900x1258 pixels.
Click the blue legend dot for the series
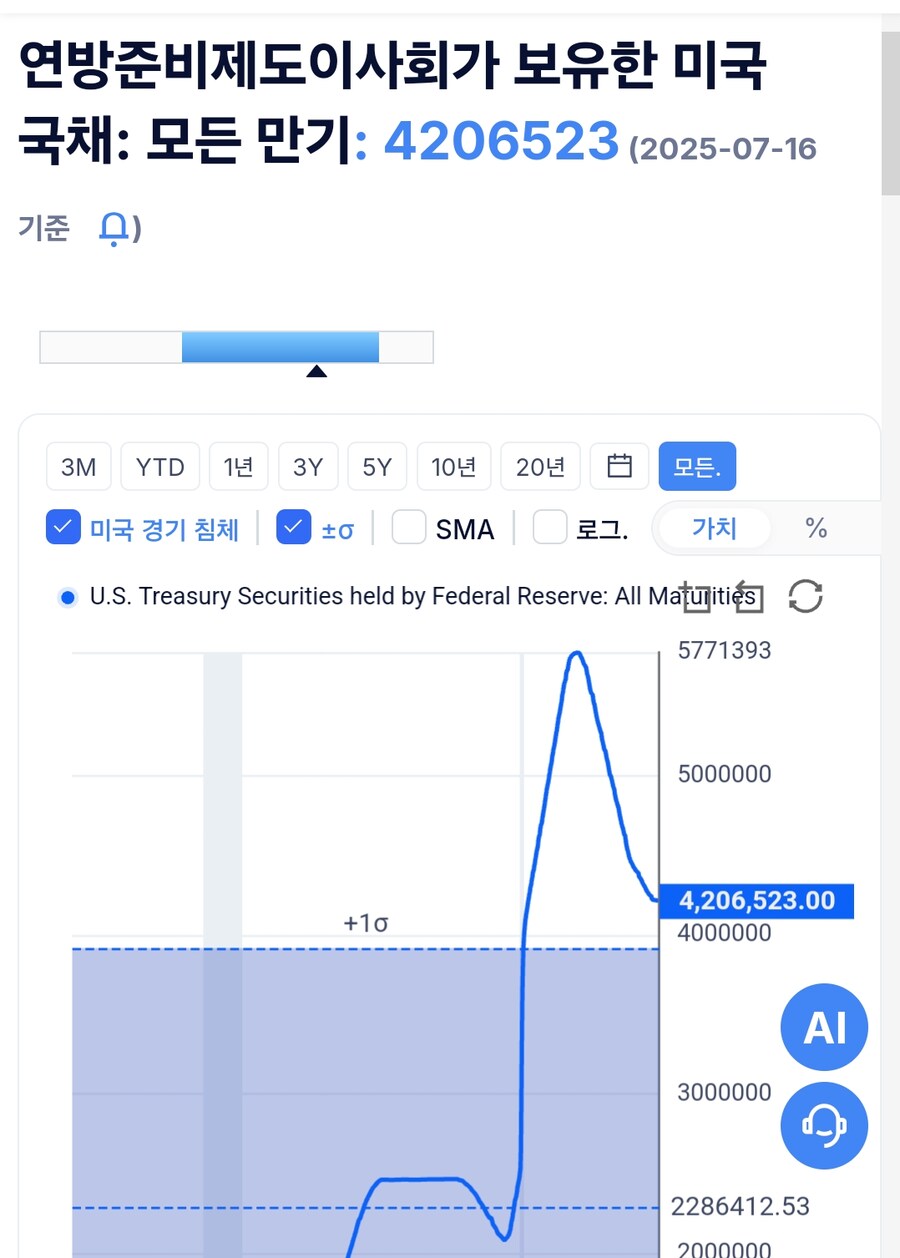tap(68, 598)
